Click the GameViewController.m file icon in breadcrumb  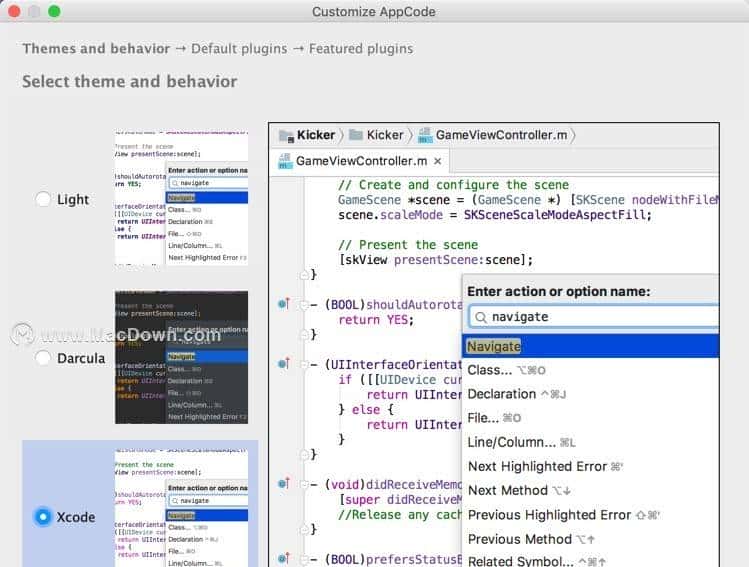425,135
